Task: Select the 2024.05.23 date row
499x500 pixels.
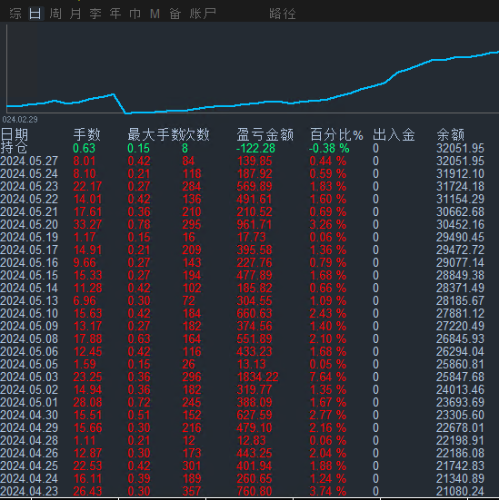Action: point(29,186)
